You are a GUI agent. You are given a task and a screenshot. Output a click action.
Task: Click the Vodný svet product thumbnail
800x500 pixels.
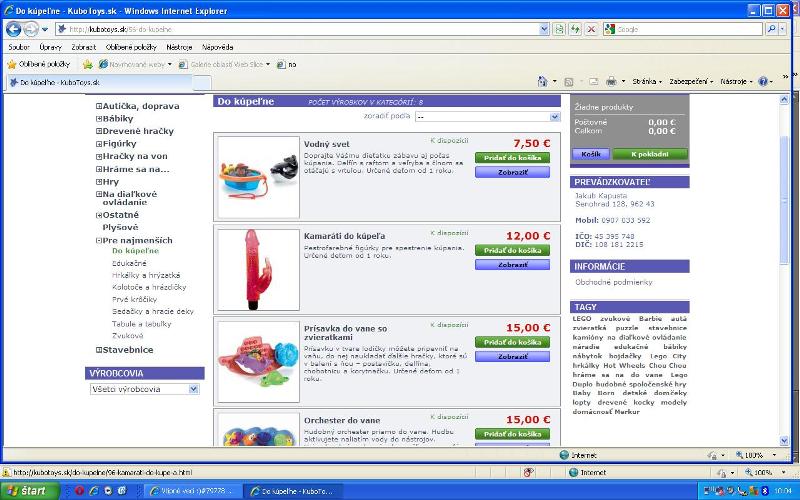[258, 175]
